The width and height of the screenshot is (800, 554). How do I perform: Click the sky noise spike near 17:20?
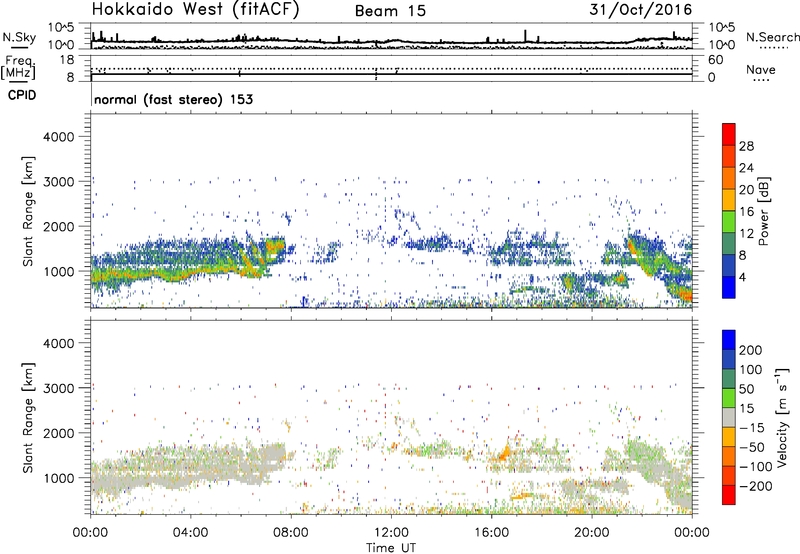(x=525, y=36)
